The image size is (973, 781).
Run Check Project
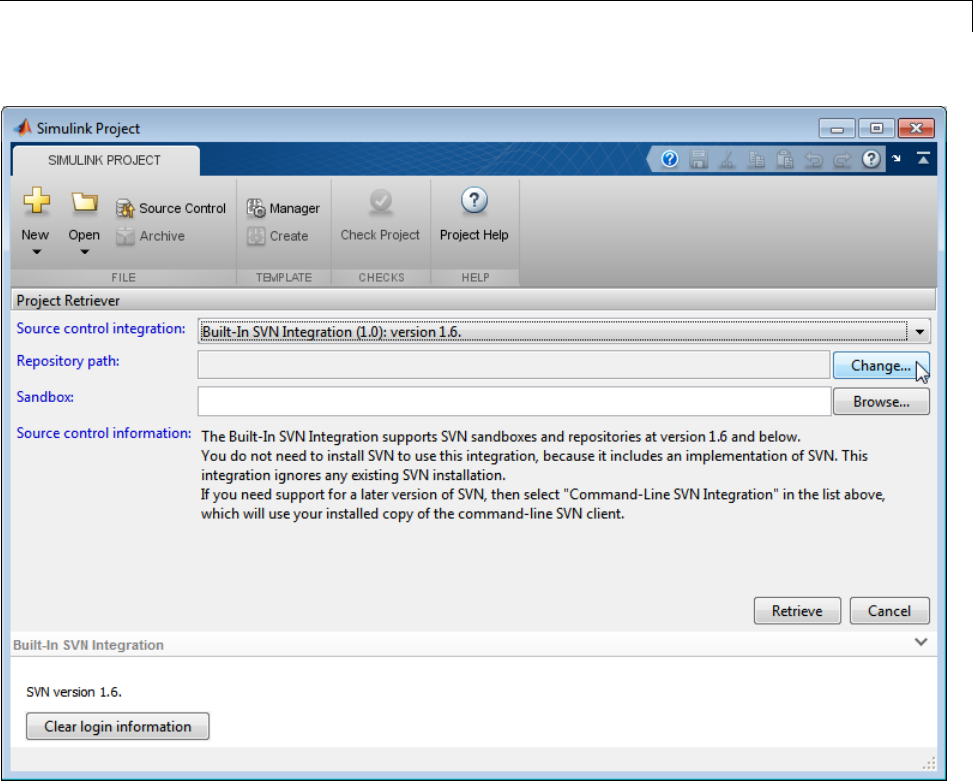pos(380,215)
